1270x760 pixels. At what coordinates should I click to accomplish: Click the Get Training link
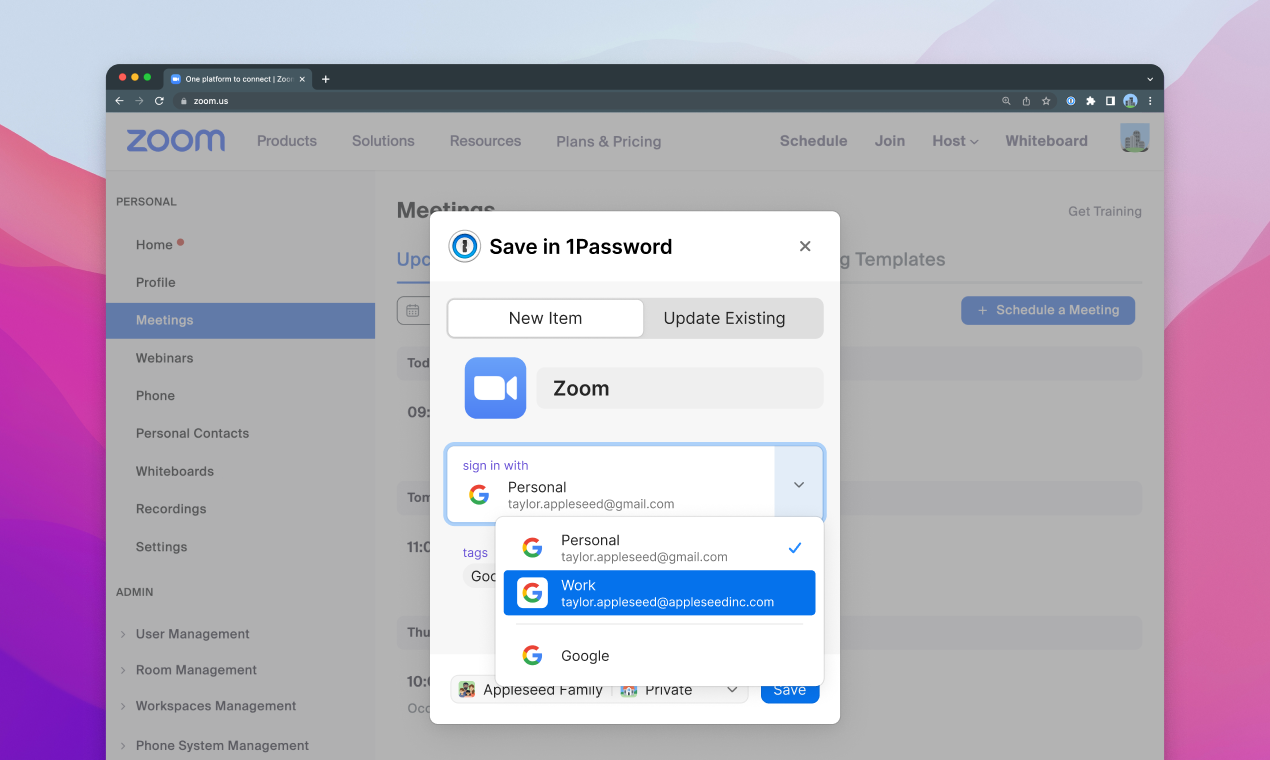coord(1105,211)
